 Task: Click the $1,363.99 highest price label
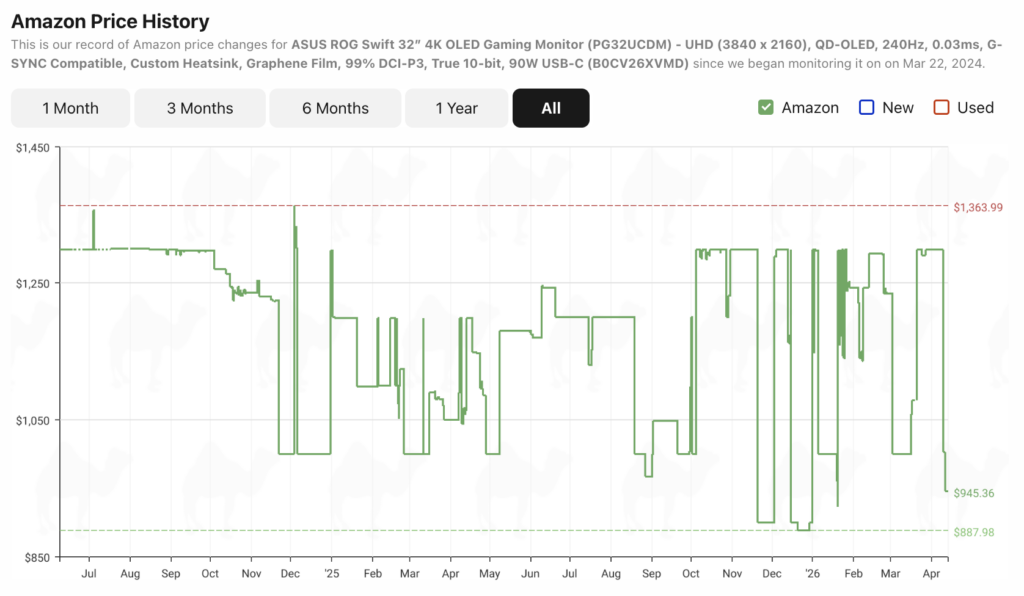click(x=978, y=207)
